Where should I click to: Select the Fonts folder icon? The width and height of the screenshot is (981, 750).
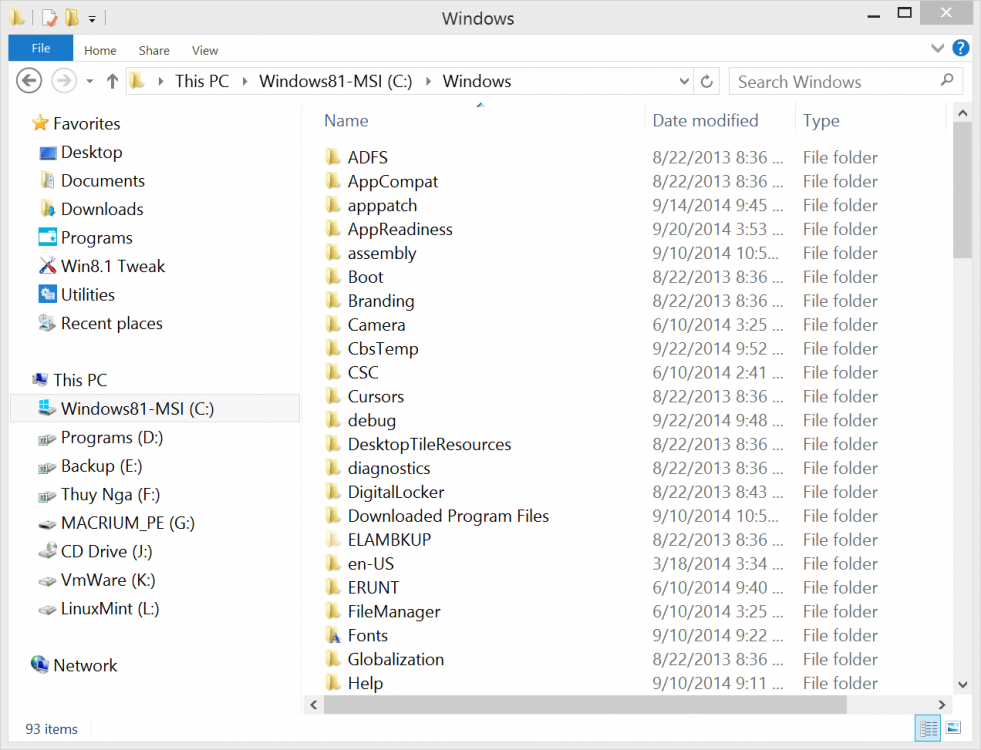(x=333, y=635)
